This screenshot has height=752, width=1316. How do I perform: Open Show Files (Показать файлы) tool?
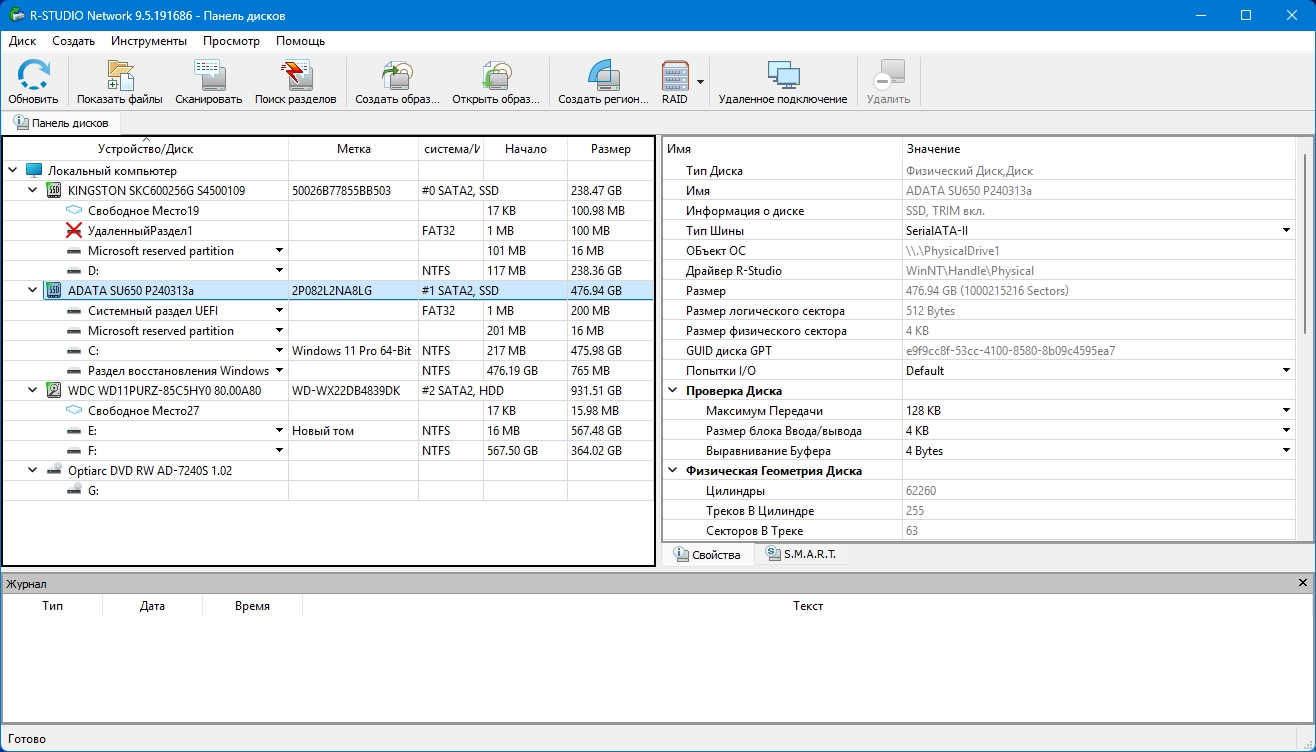tap(119, 81)
